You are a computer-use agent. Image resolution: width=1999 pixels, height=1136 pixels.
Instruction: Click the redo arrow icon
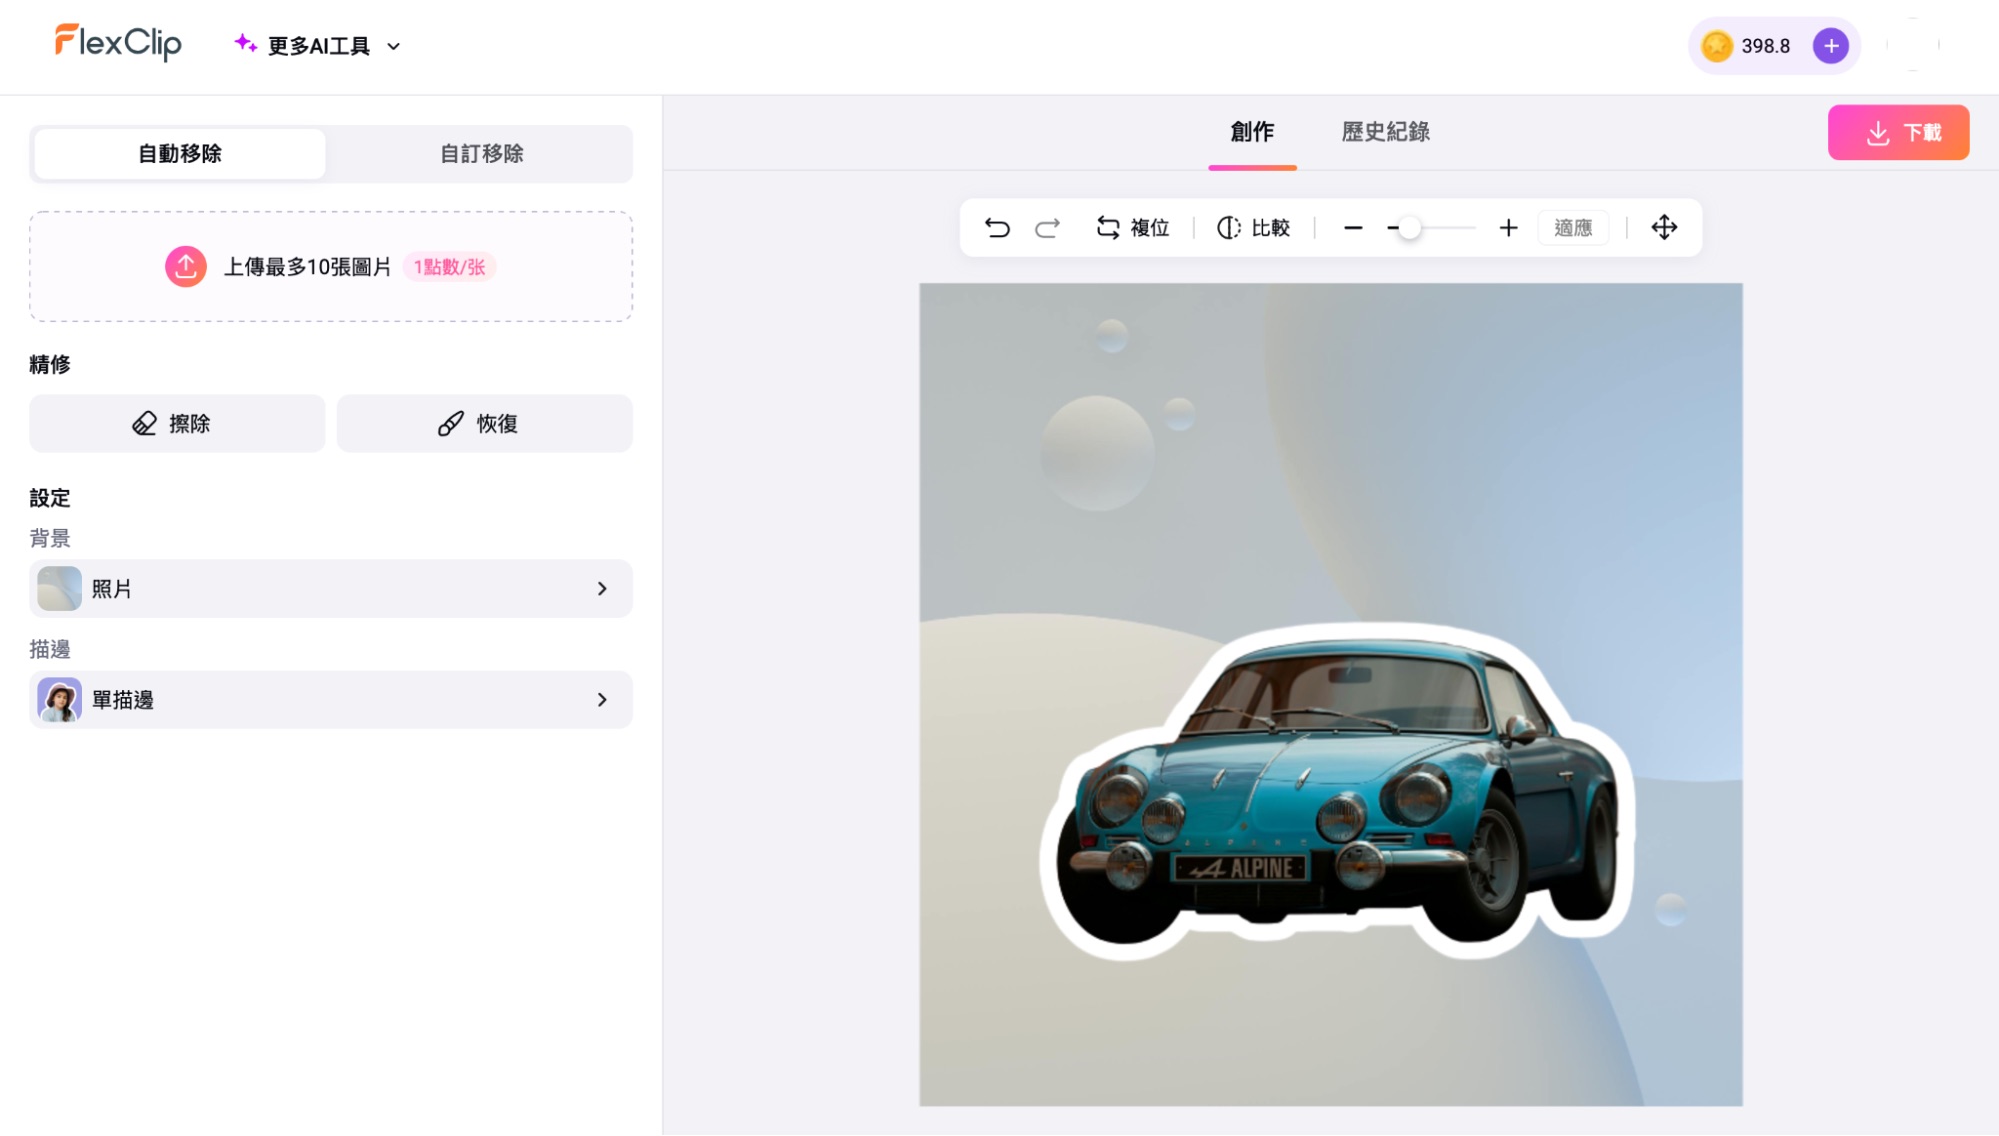tap(1047, 228)
